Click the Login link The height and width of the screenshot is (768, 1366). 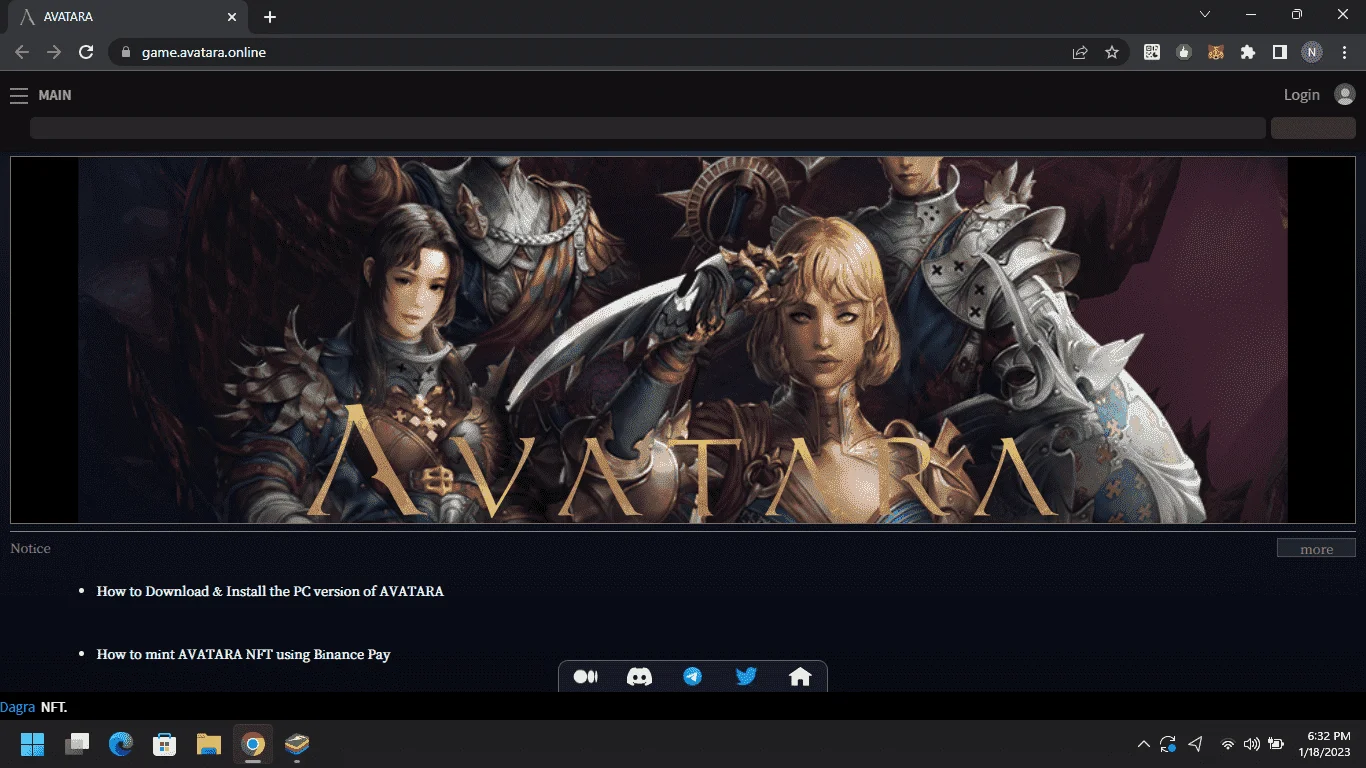(x=1302, y=95)
